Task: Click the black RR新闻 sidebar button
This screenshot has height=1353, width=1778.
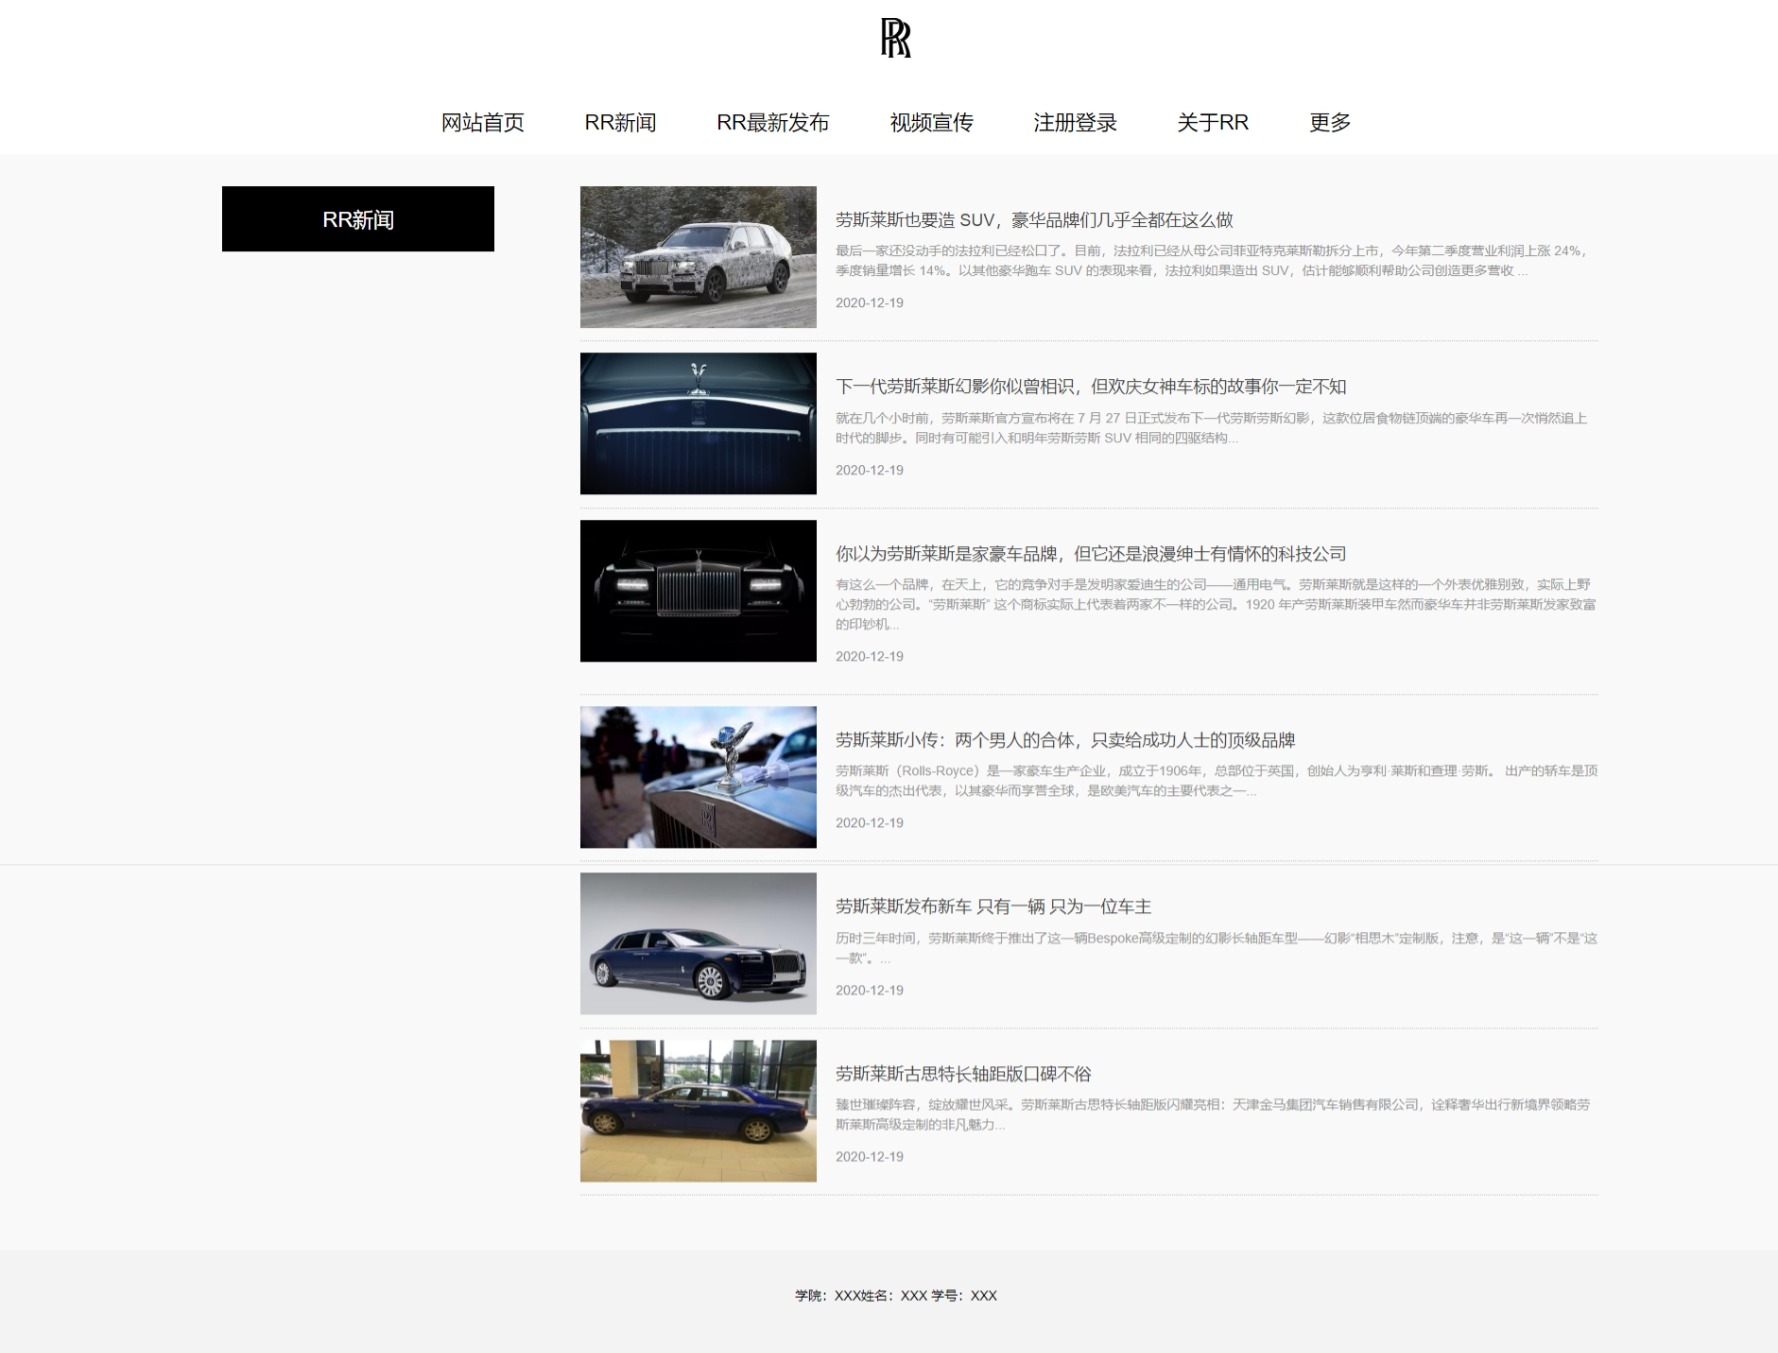Action: point(358,219)
